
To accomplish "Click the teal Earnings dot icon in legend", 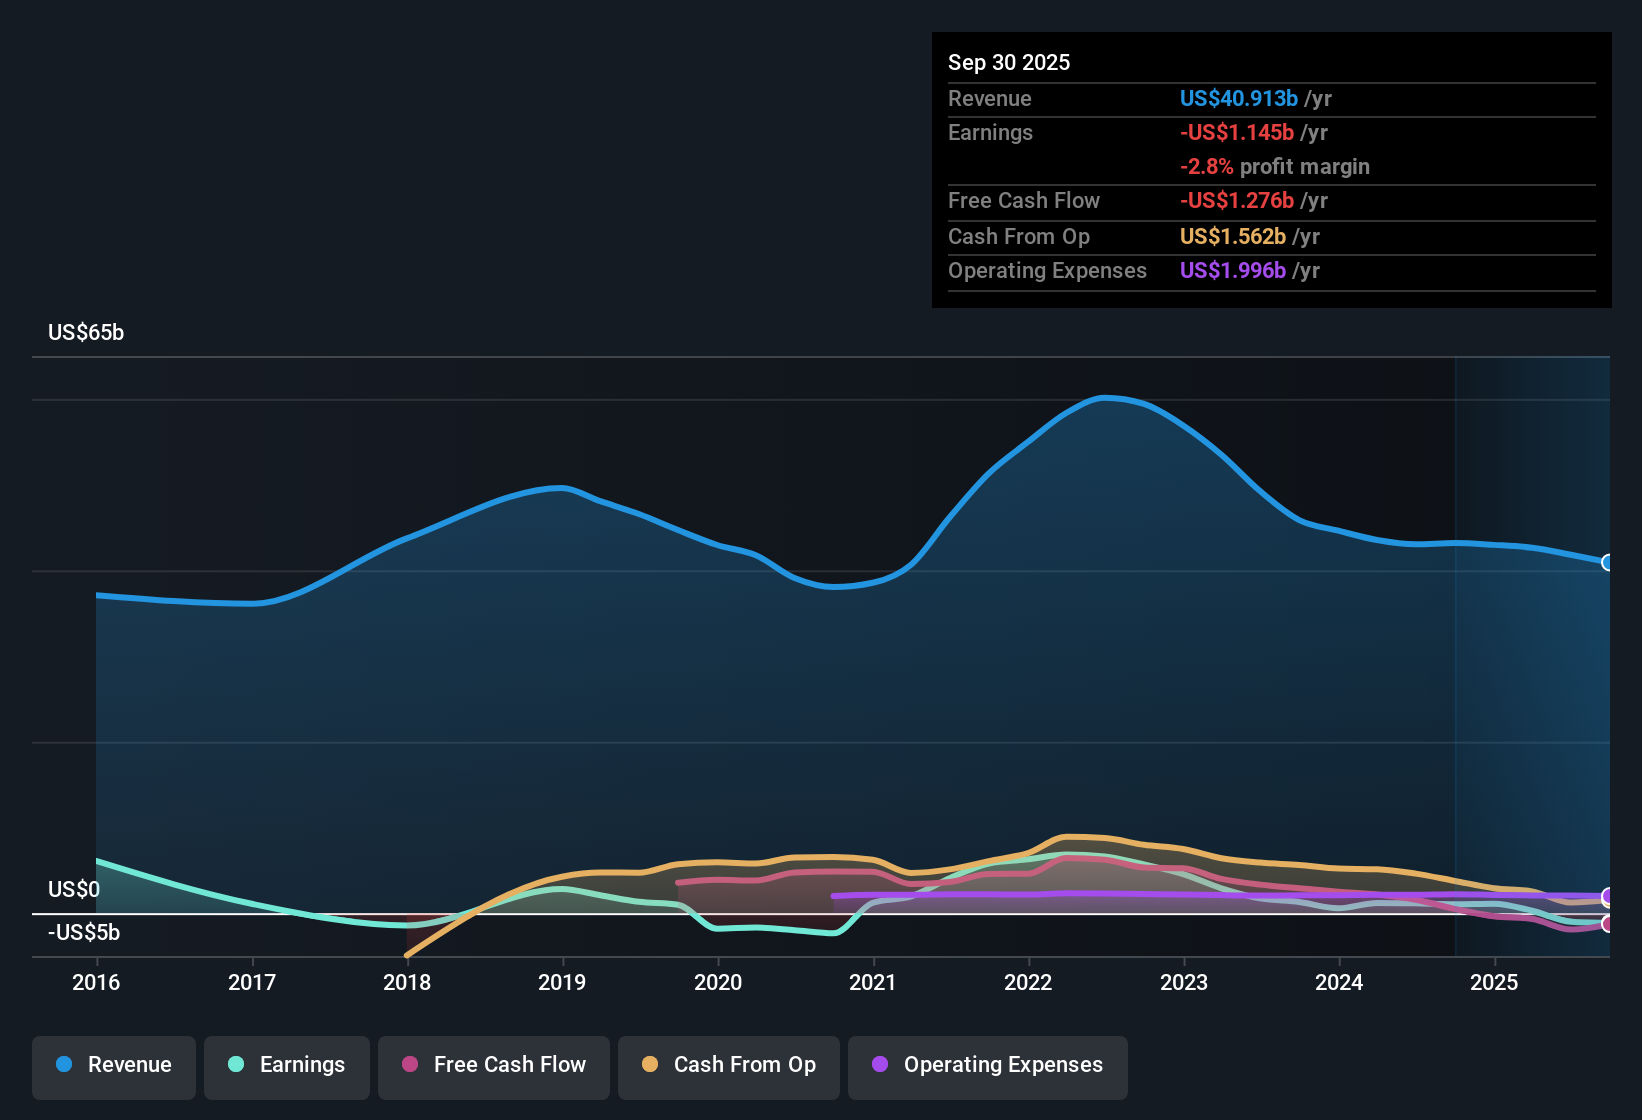I will (235, 1065).
